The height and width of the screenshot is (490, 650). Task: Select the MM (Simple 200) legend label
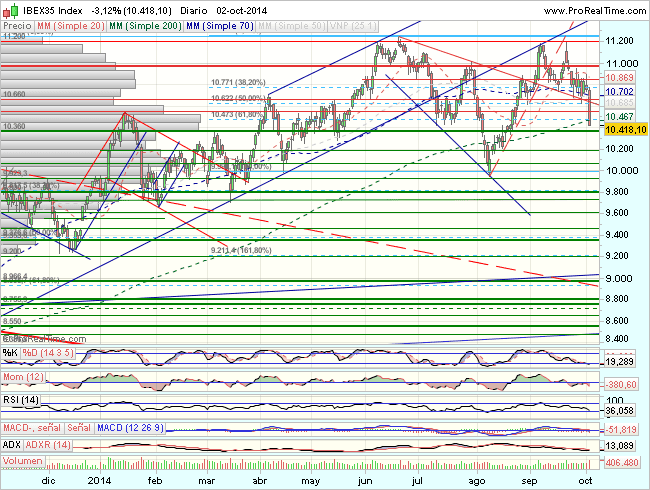[145, 26]
